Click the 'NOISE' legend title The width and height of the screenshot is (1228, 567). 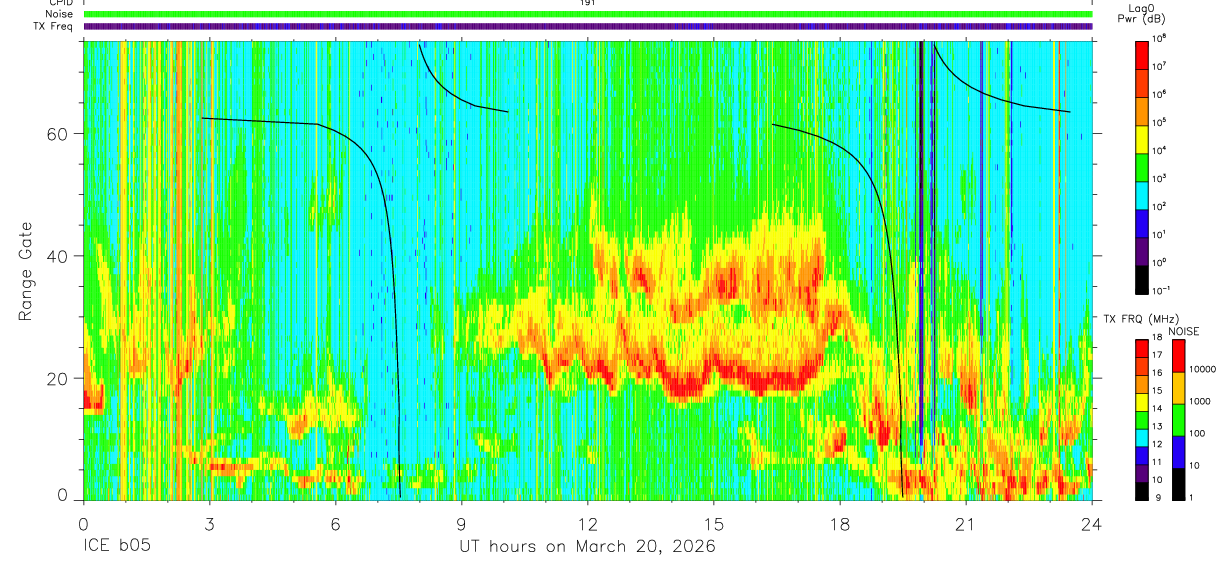pyautogui.click(x=1183, y=331)
